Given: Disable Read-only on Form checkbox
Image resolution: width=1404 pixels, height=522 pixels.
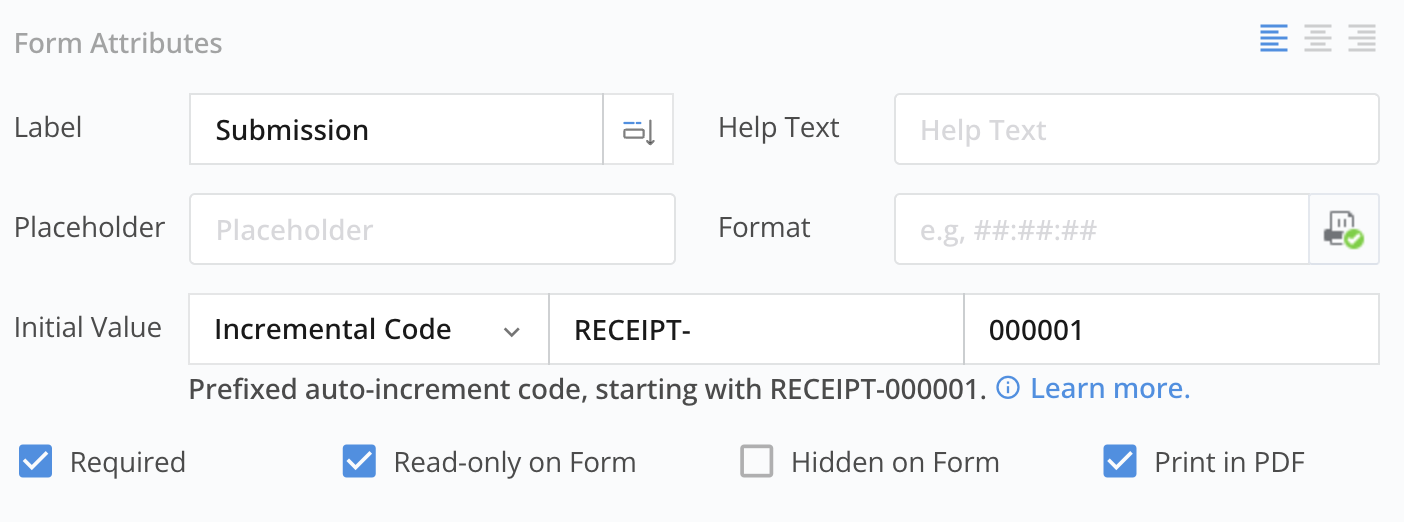Looking at the screenshot, I should tap(359, 462).
